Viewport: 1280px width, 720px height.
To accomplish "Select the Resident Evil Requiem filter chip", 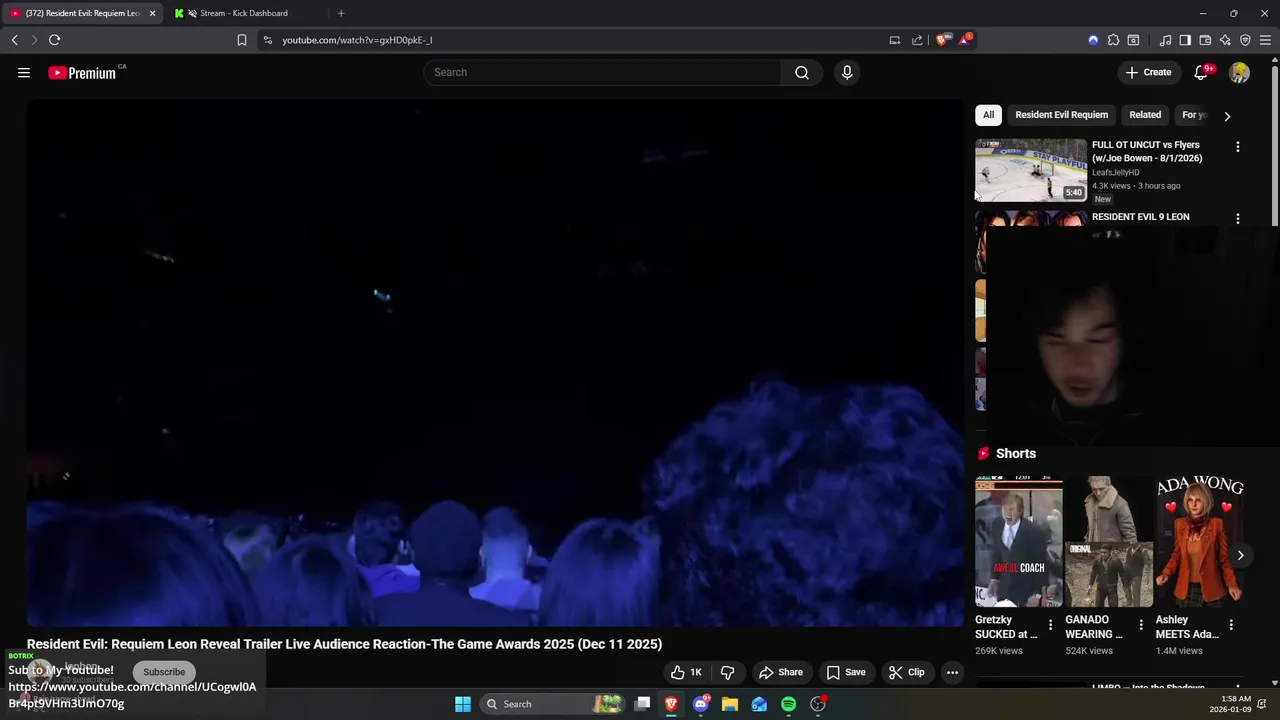I will point(1061,115).
